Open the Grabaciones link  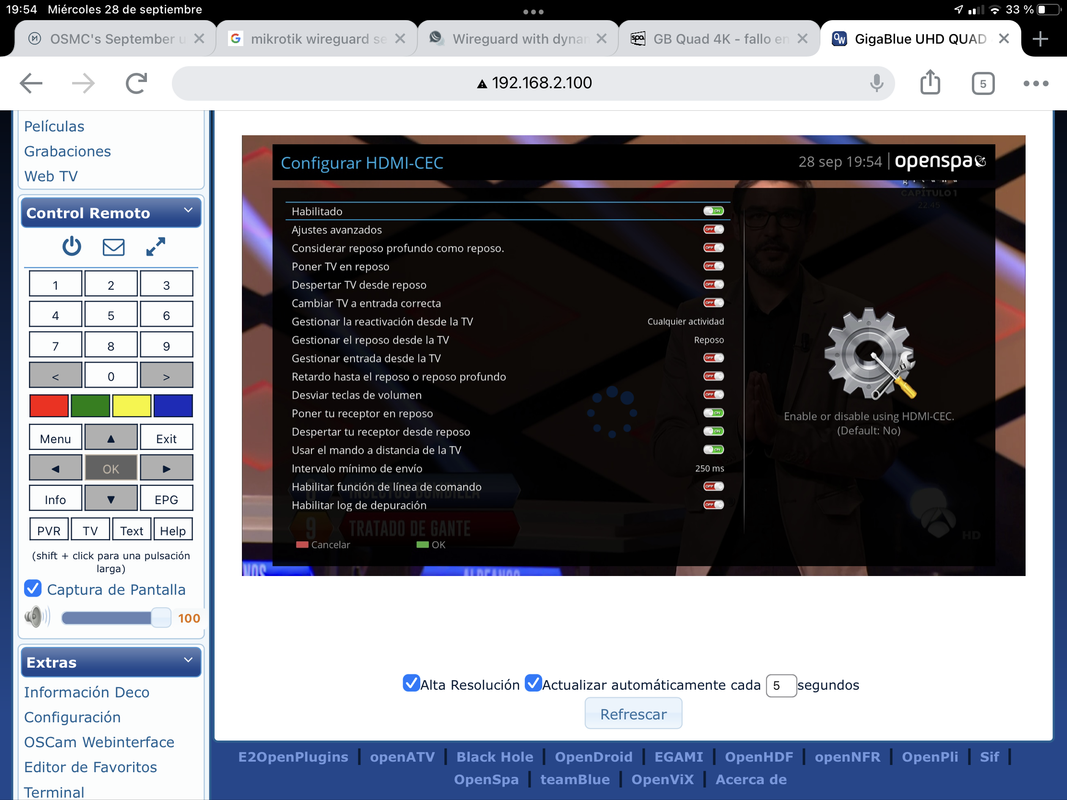(67, 152)
